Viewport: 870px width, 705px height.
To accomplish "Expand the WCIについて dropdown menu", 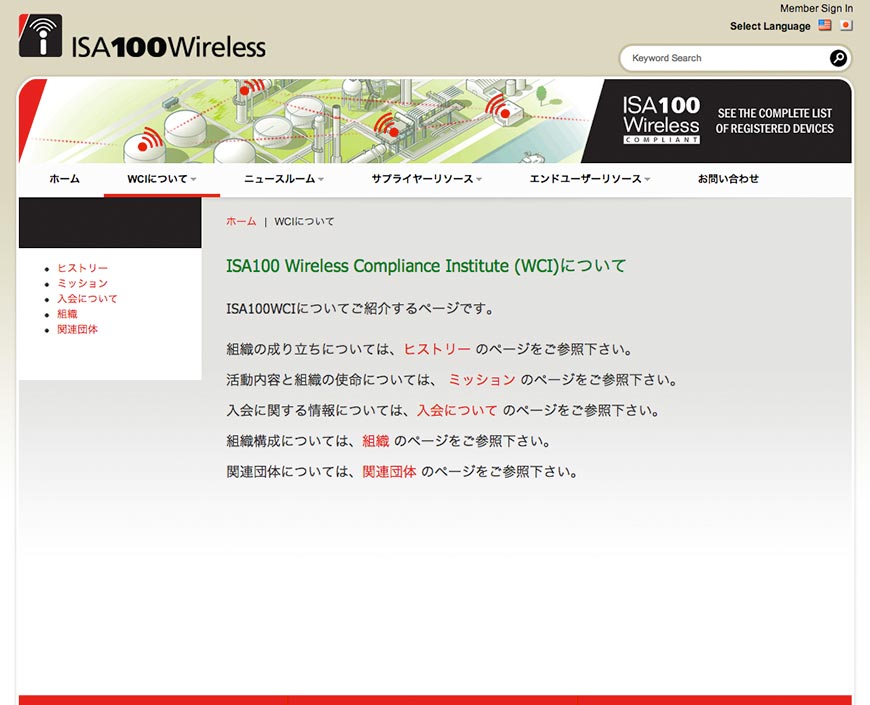I will pyautogui.click(x=161, y=179).
